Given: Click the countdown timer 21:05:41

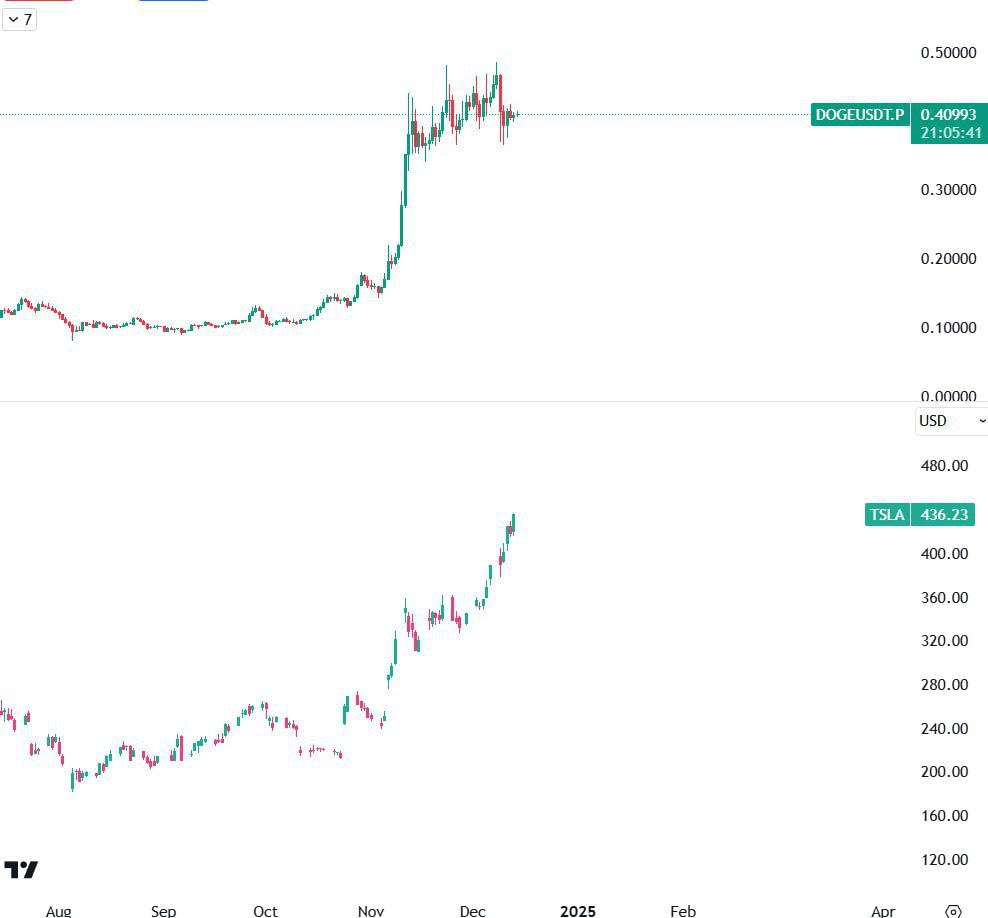Looking at the screenshot, I should pos(948,130).
